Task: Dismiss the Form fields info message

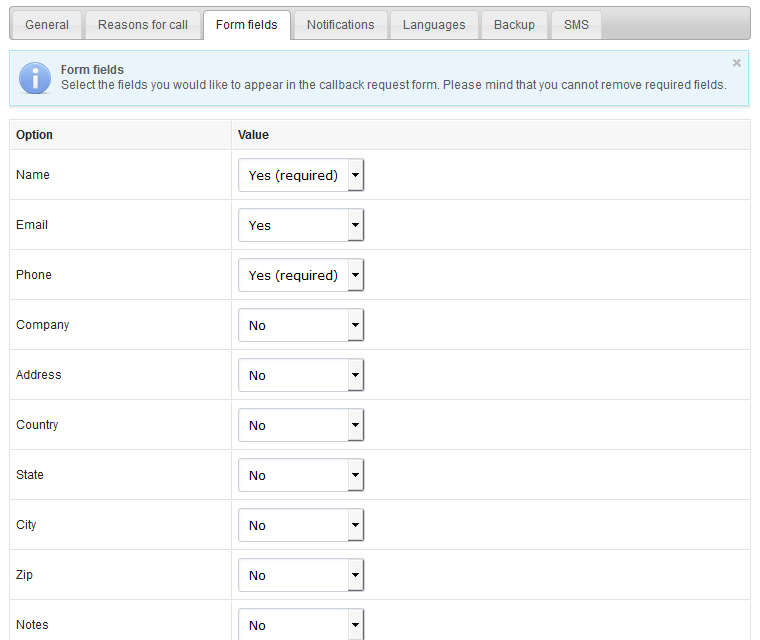Action: (737, 63)
